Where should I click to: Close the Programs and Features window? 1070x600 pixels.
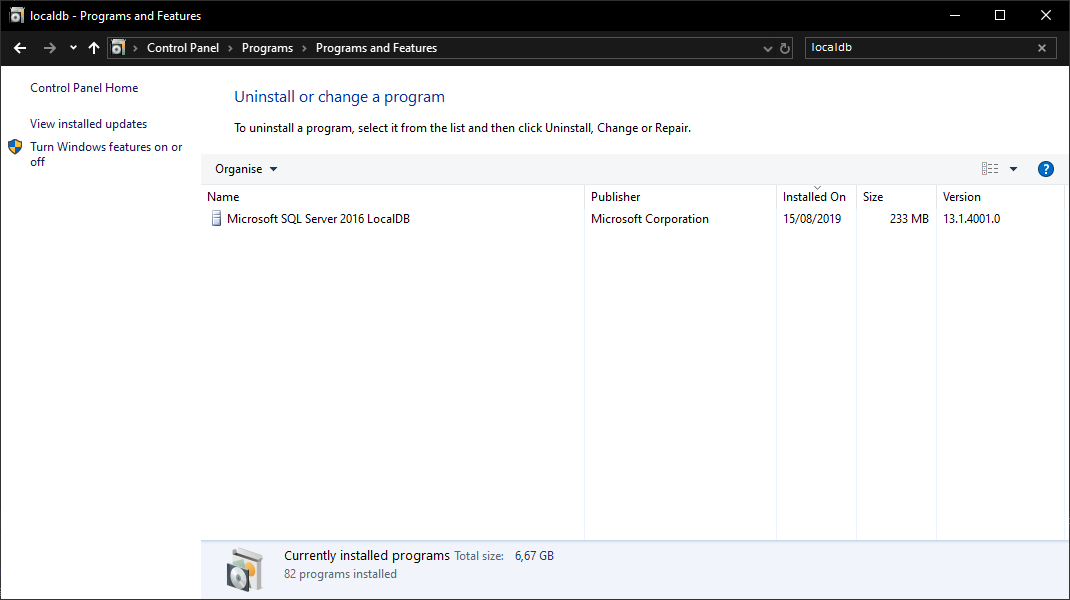point(1045,15)
